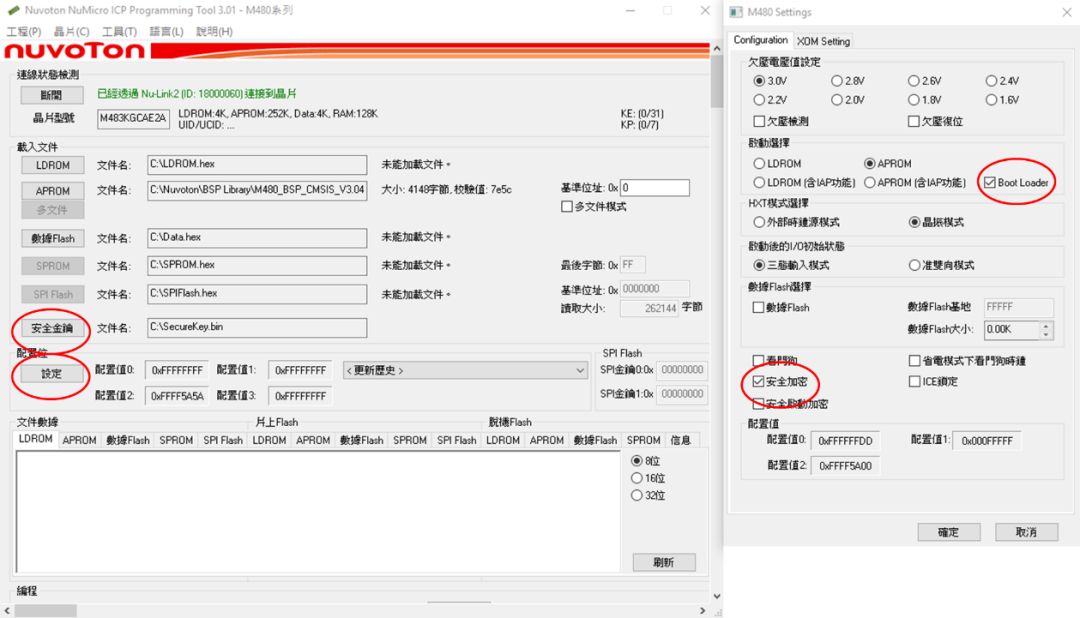Enable the 欠壓復位 checkbox
Image resolution: width=1080 pixels, height=618 pixels.
[913, 121]
